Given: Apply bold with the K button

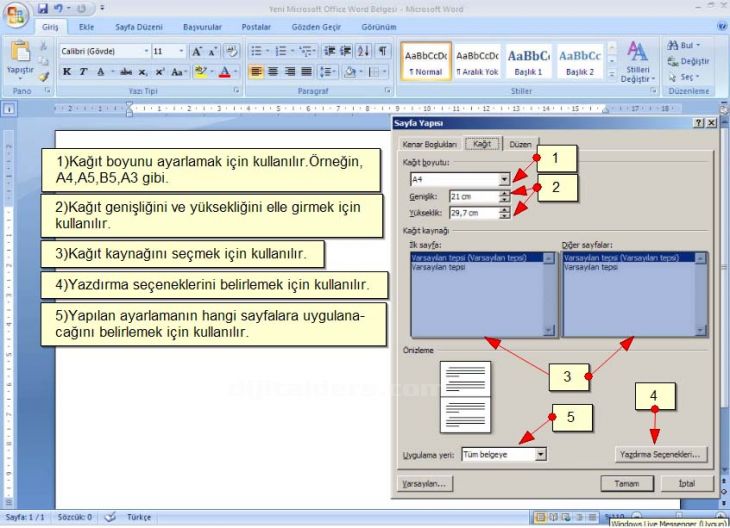Looking at the screenshot, I should point(67,72).
